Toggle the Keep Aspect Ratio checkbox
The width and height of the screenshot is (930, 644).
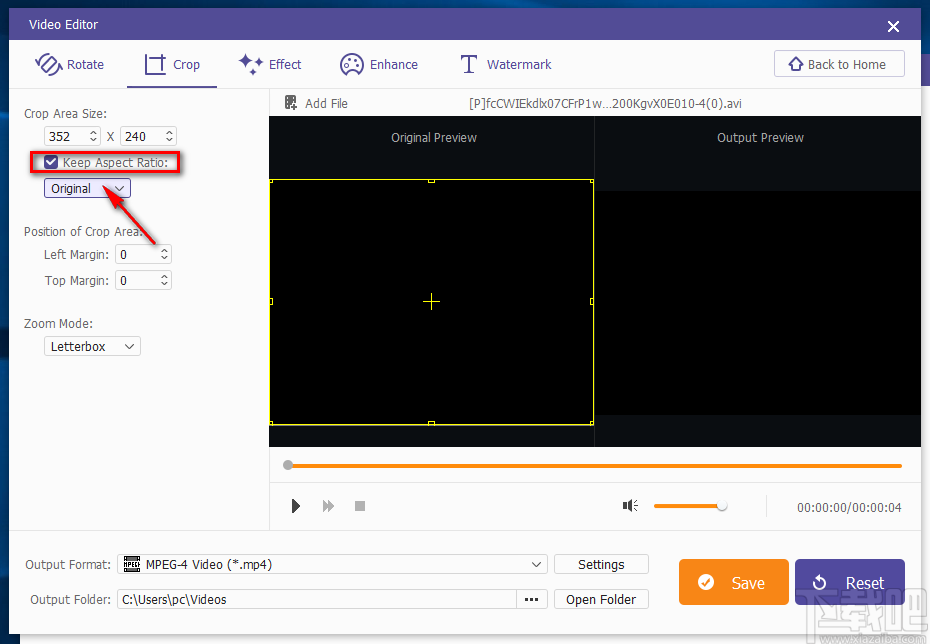51,162
